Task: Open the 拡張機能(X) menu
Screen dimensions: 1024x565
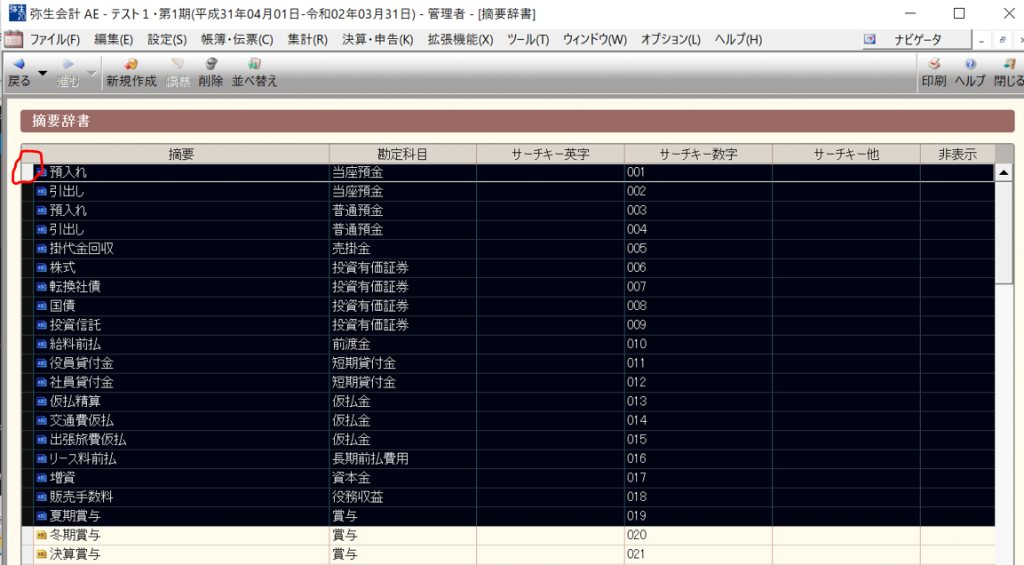Action: [460, 40]
